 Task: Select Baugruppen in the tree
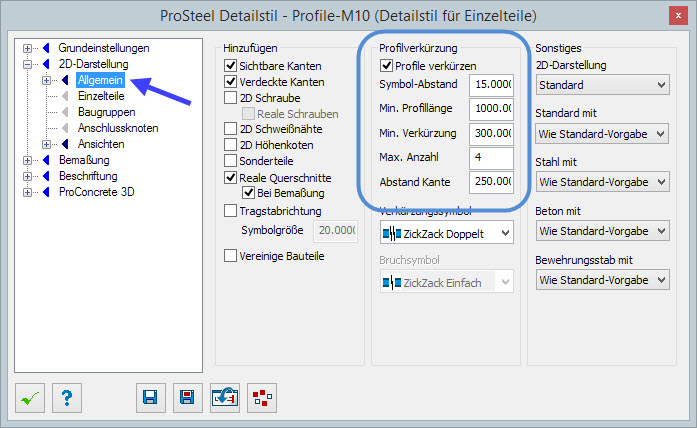(x=106, y=112)
